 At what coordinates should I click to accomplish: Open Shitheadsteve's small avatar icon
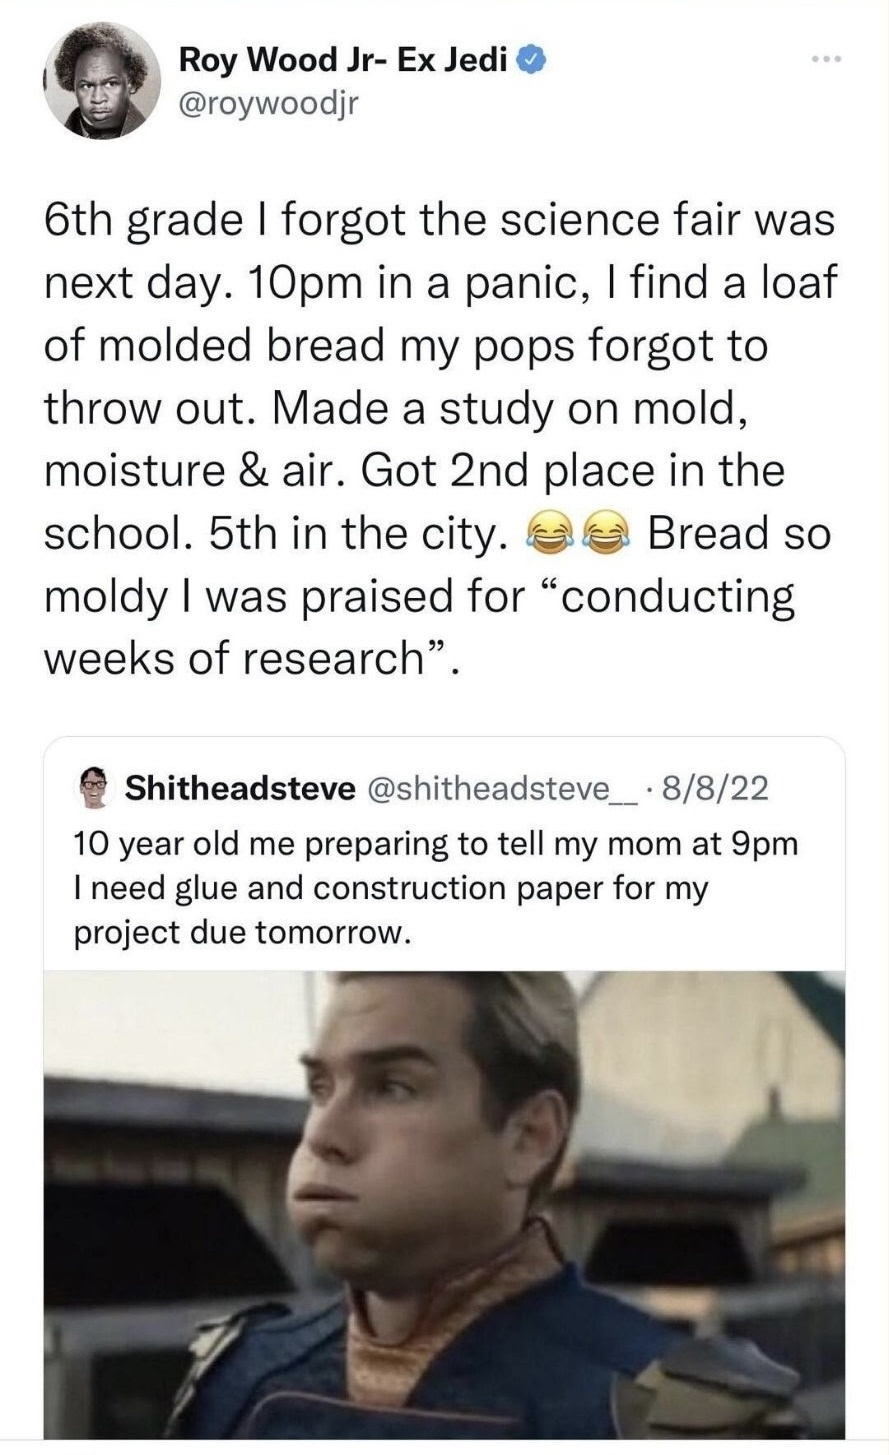[93, 787]
